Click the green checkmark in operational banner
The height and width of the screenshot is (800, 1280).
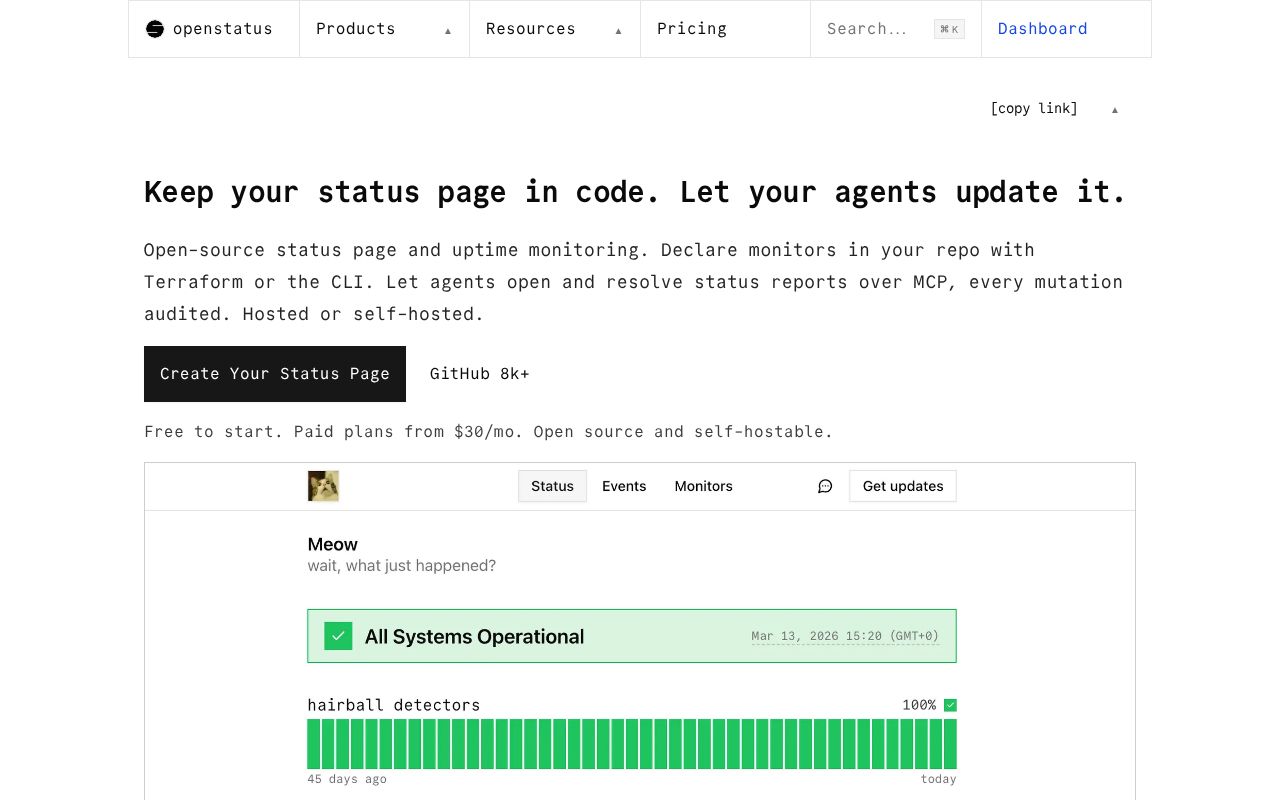point(338,636)
